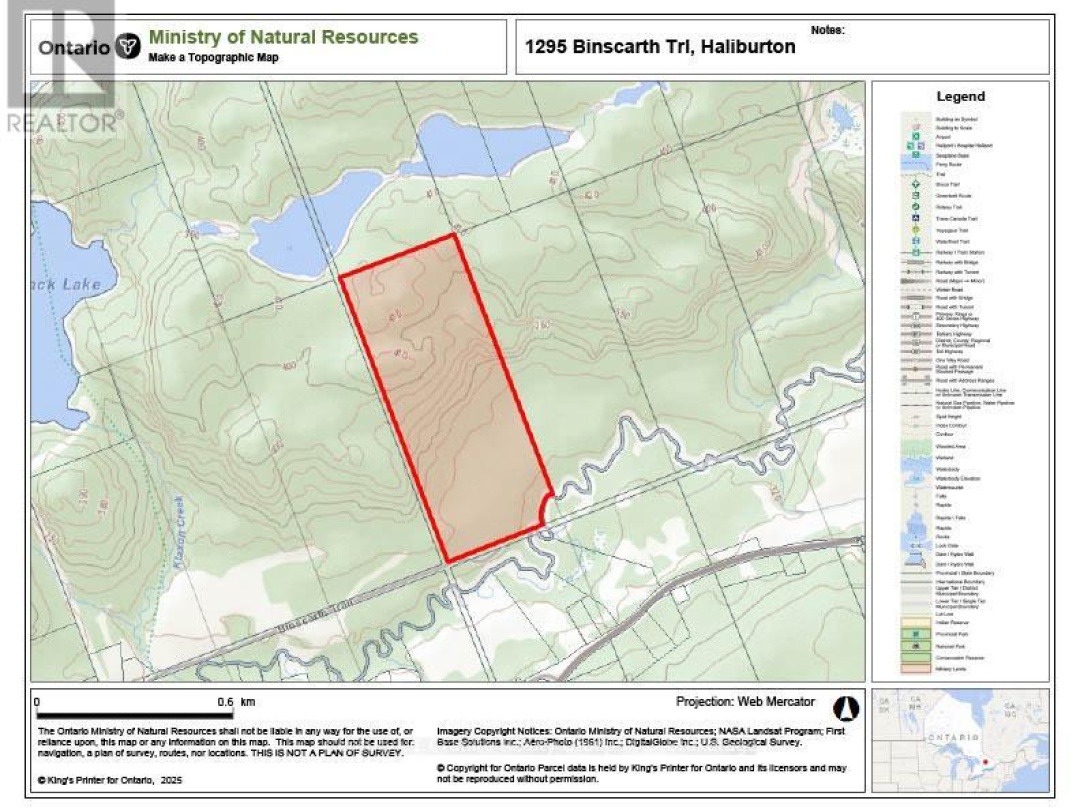Click the Ontario trillium logo icon
This screenshot has height=810, width=1080.
coord(128,47)
